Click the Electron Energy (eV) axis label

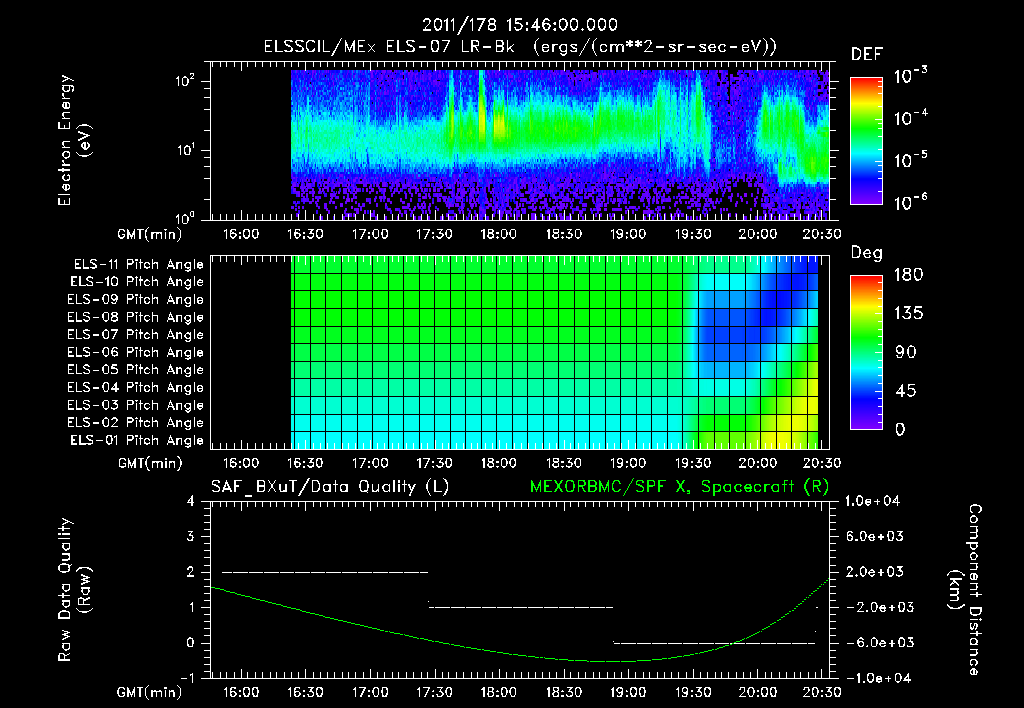coord(74,140)
